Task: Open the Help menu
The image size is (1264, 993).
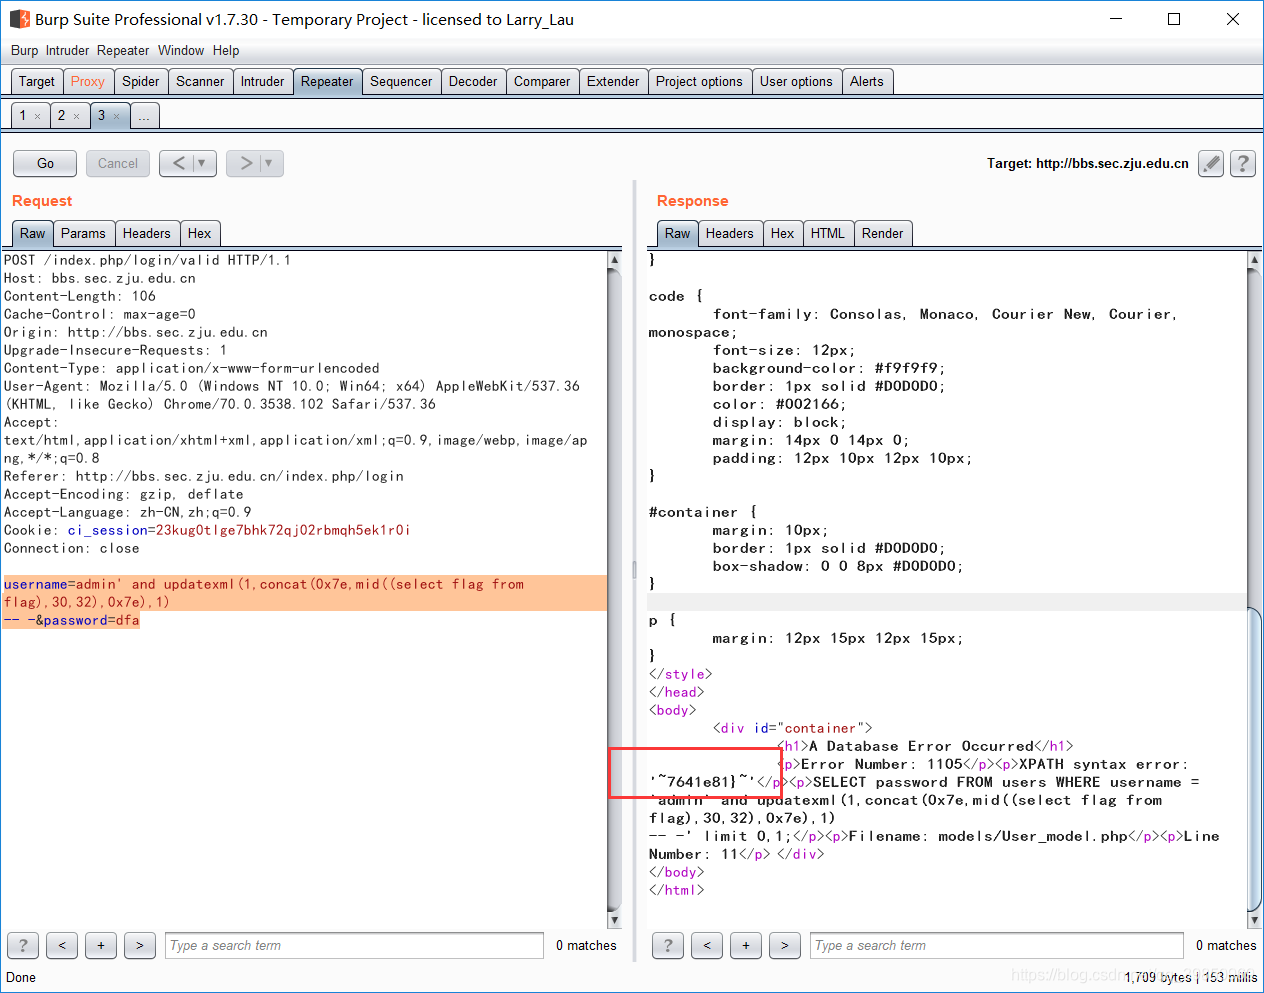Action: [x=226, y=50]
